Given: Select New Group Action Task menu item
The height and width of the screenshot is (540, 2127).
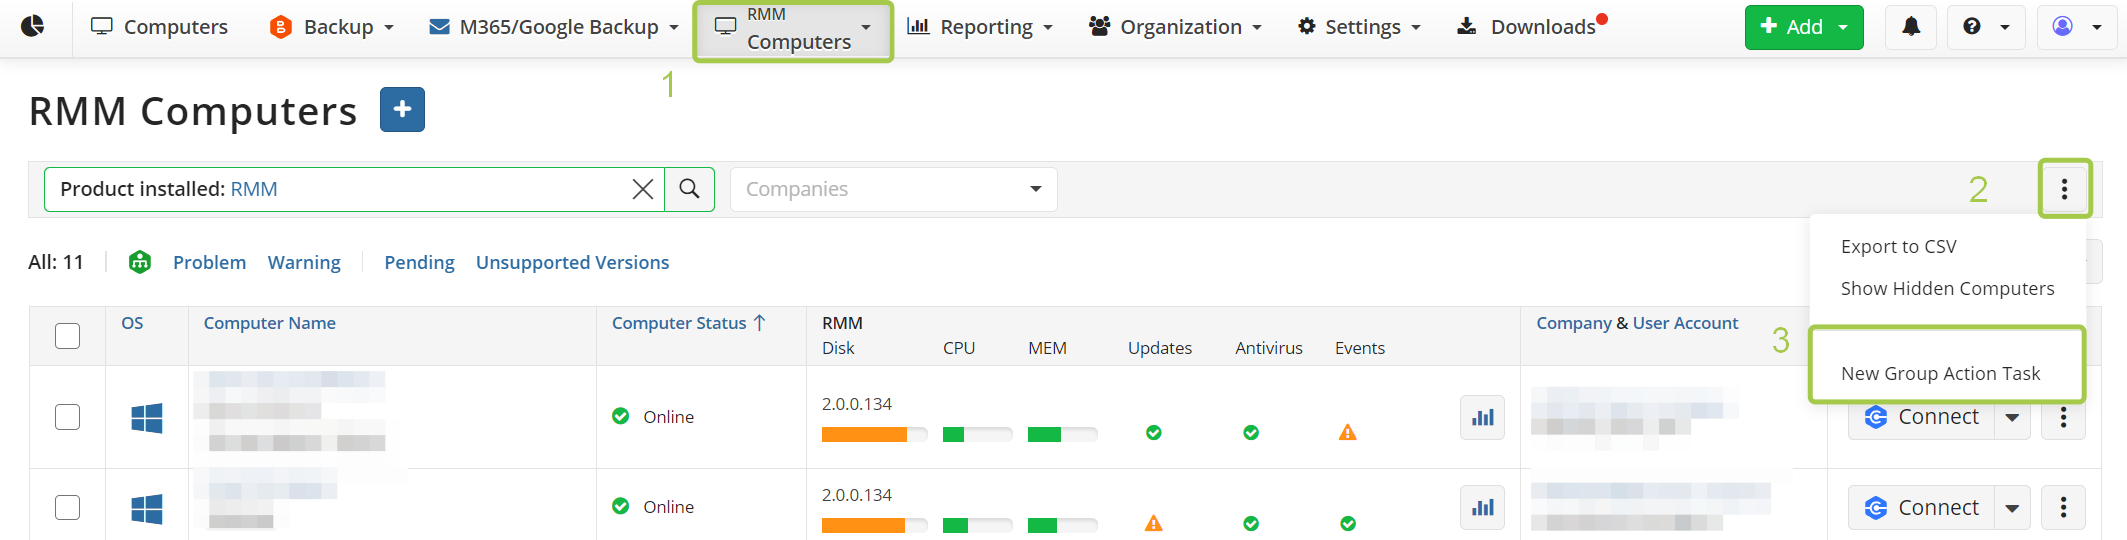Looking at the screenshot, I should click(1940, 373).
